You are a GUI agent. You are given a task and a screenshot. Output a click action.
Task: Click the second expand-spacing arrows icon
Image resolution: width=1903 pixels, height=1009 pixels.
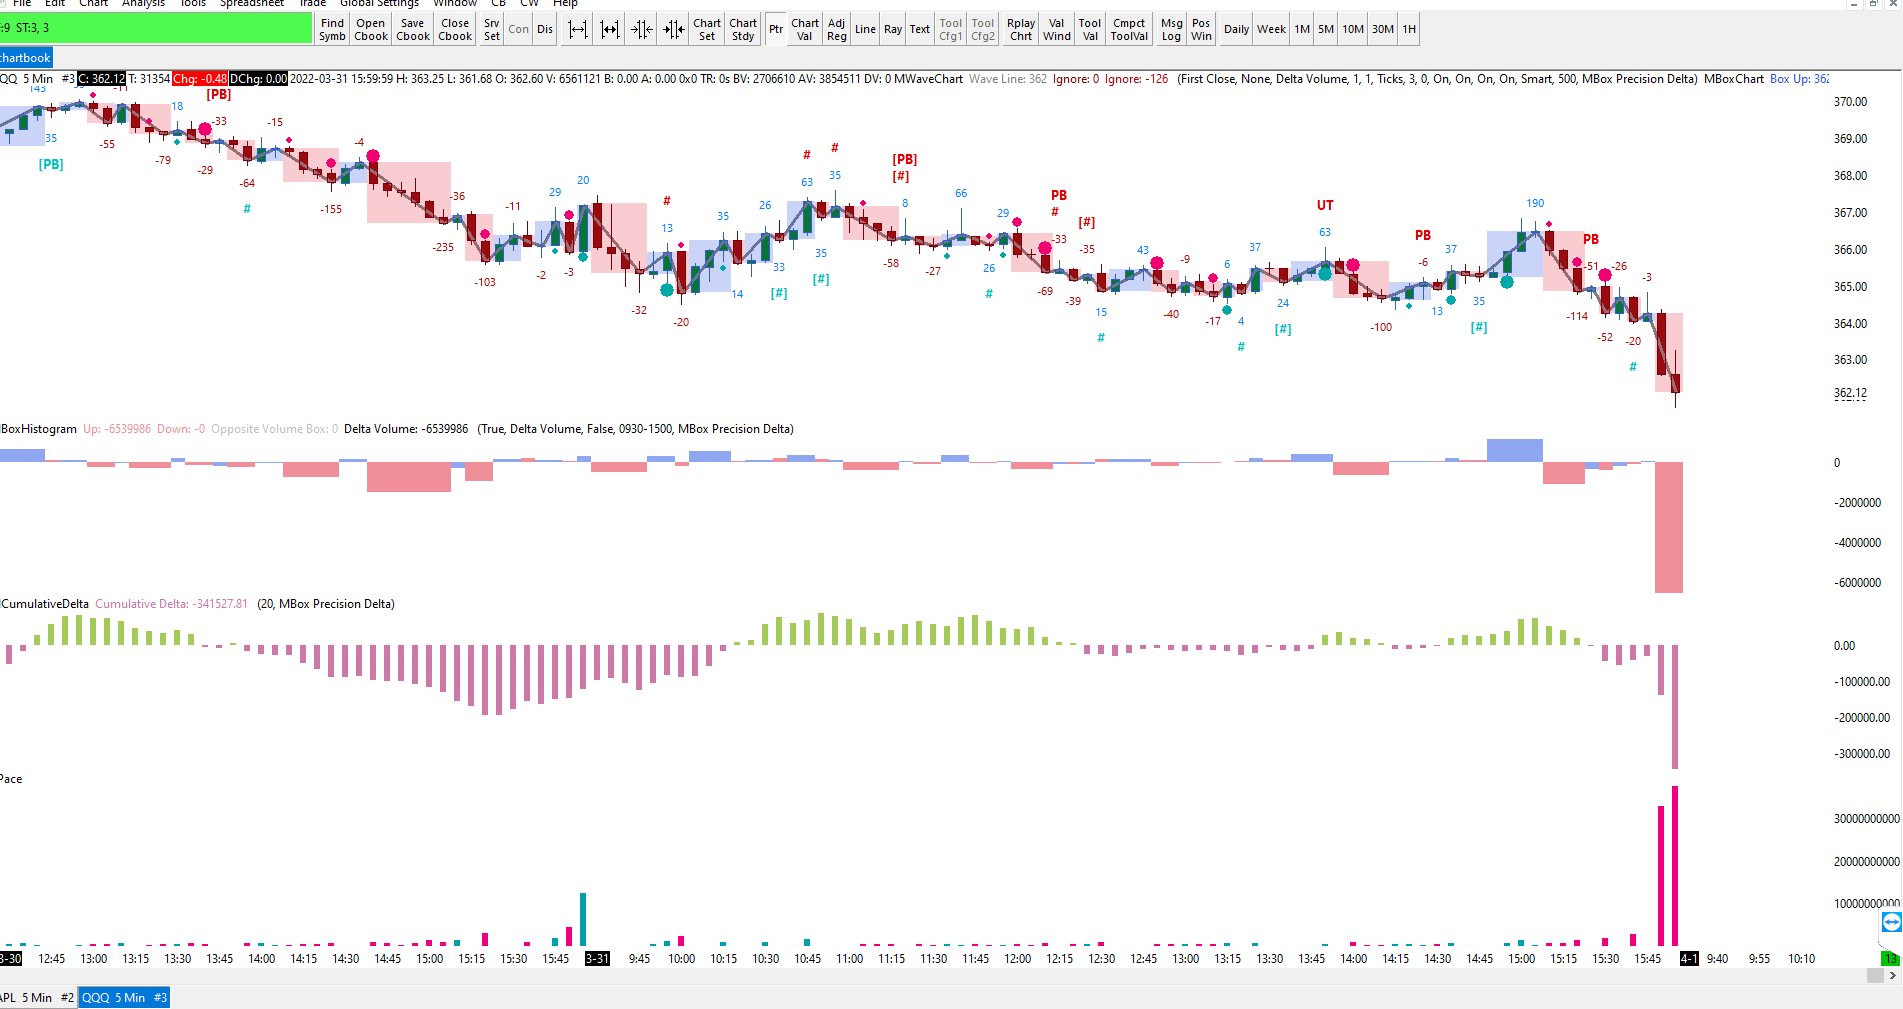[x=610, y=29]
